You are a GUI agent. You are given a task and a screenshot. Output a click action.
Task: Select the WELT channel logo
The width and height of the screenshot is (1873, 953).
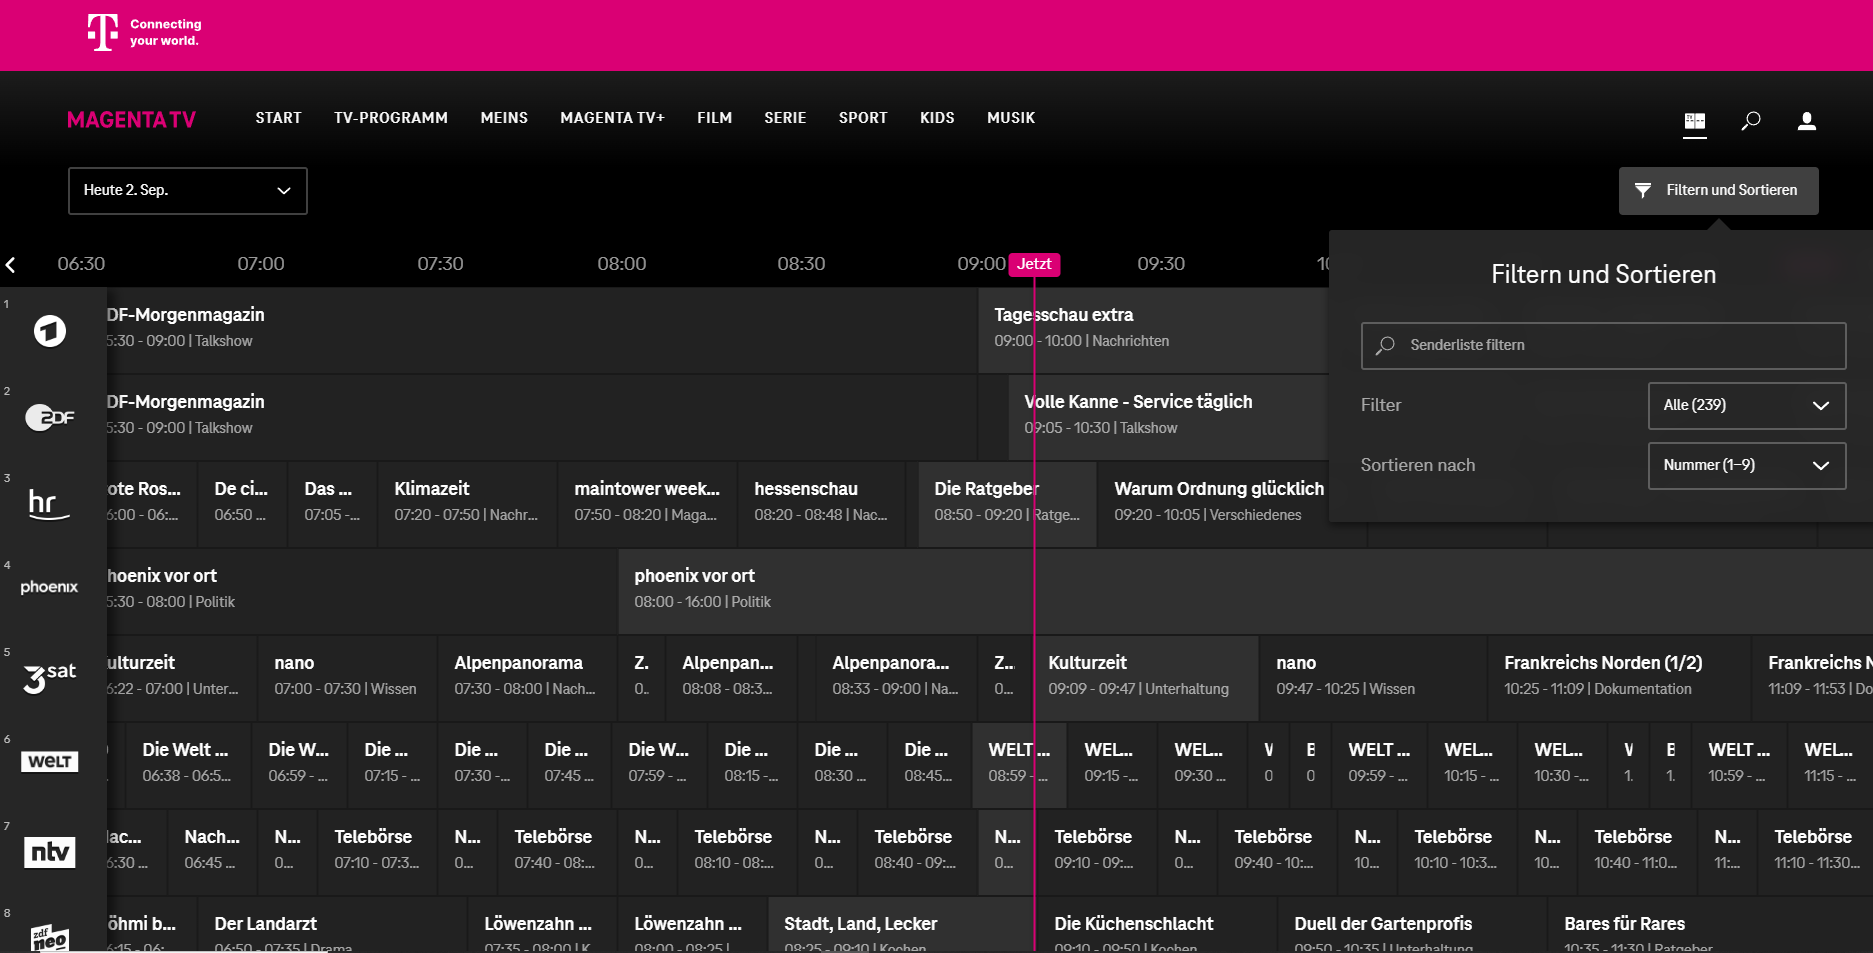50,762
